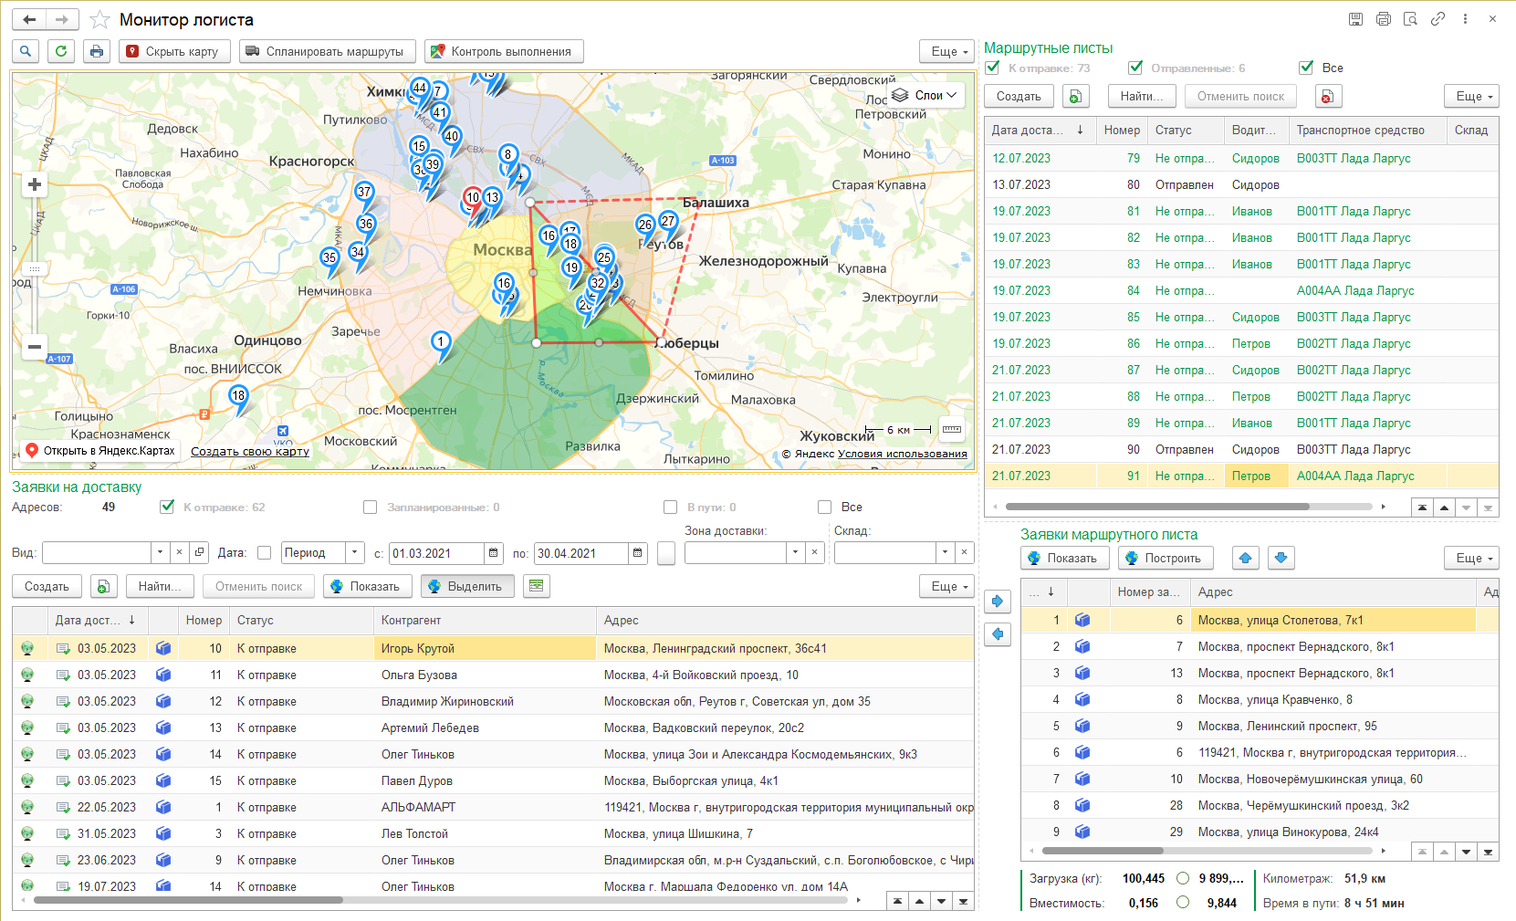Zoom in the map with plus button
The image size is (1516, 921).
point(34,185)
